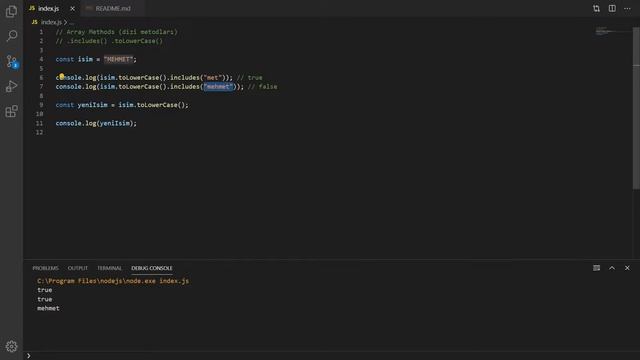Image resolution: width=640 pixels, height=360 pixels.
Task: Open the Search view in the activity bar
Action: [x=11, y=36]
